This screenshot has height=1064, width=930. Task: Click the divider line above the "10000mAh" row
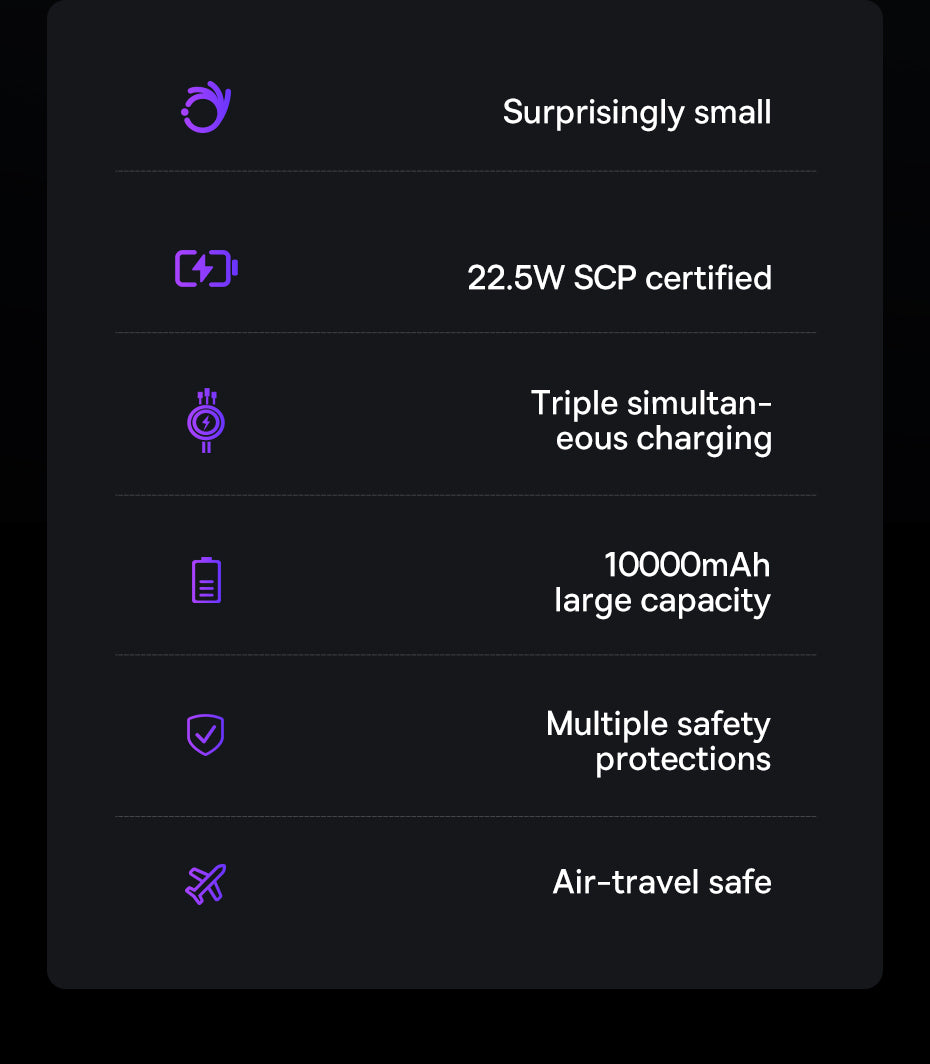click(465, 495)
